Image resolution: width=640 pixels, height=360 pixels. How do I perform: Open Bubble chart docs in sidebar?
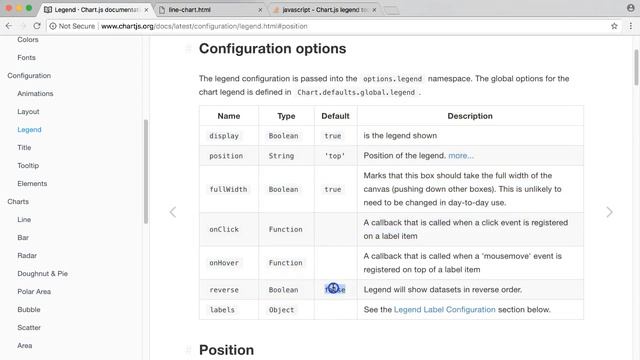tap(29, 309)
